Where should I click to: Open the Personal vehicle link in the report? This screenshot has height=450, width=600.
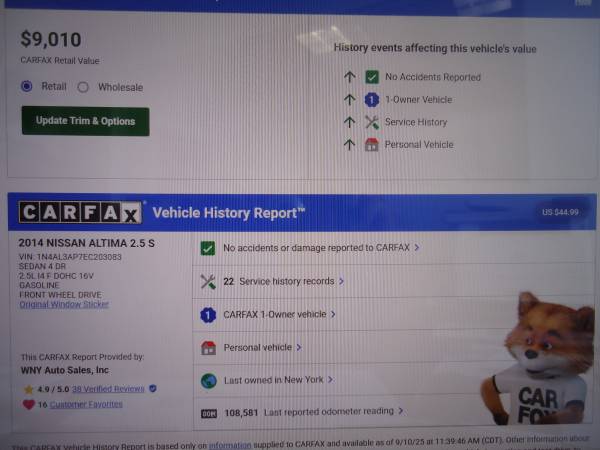(258, 347)
